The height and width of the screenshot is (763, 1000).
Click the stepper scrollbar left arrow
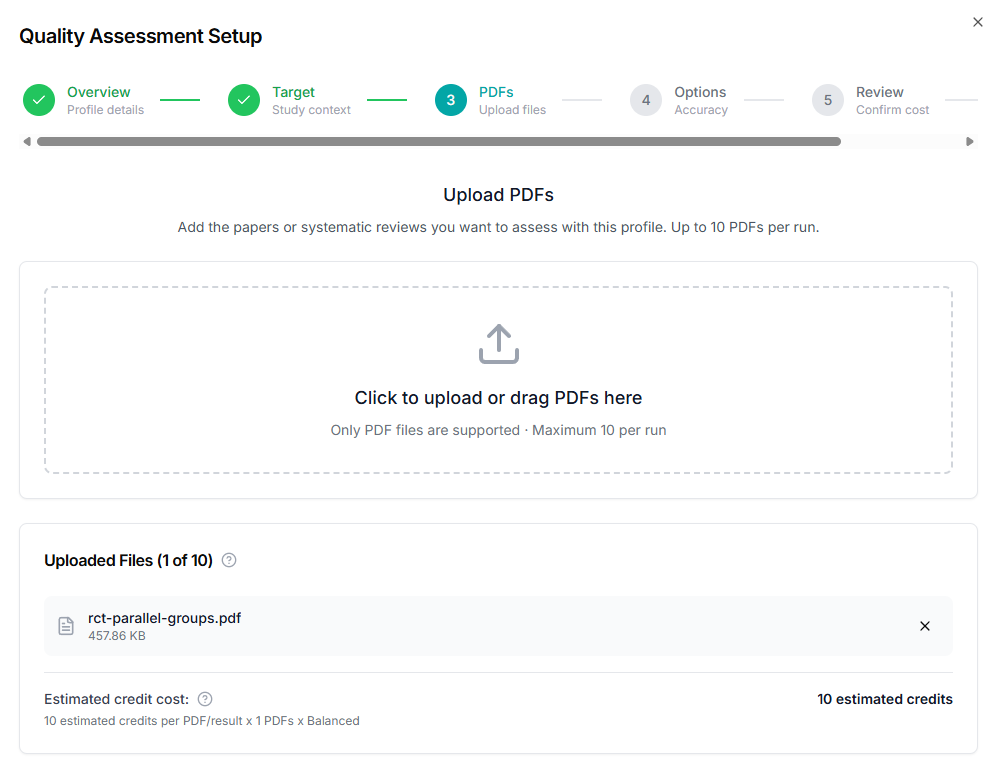(27, 142)
